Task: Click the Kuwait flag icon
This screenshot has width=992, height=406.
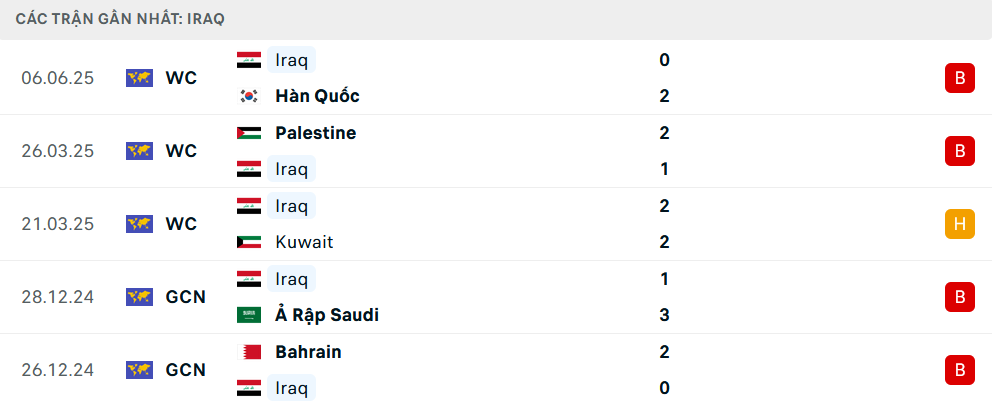Action: [x=249, y=242]
